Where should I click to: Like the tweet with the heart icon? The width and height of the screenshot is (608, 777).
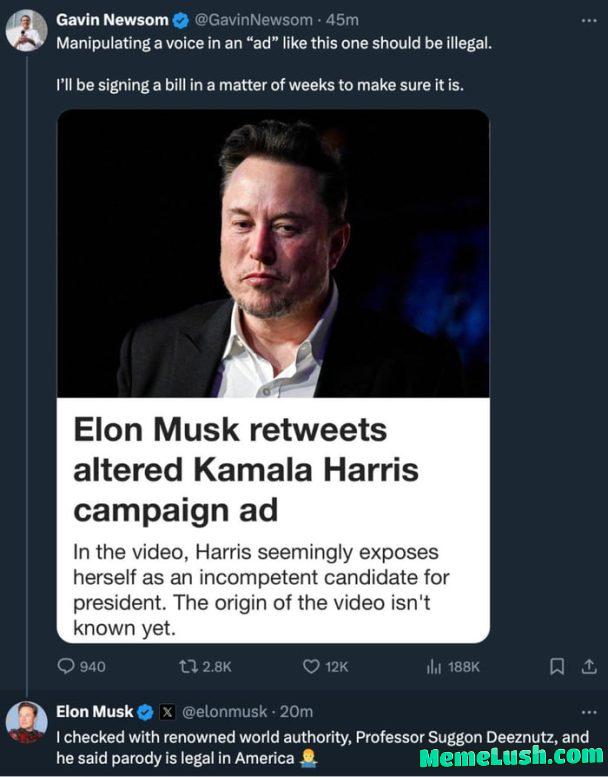click(x=311, y=666)
